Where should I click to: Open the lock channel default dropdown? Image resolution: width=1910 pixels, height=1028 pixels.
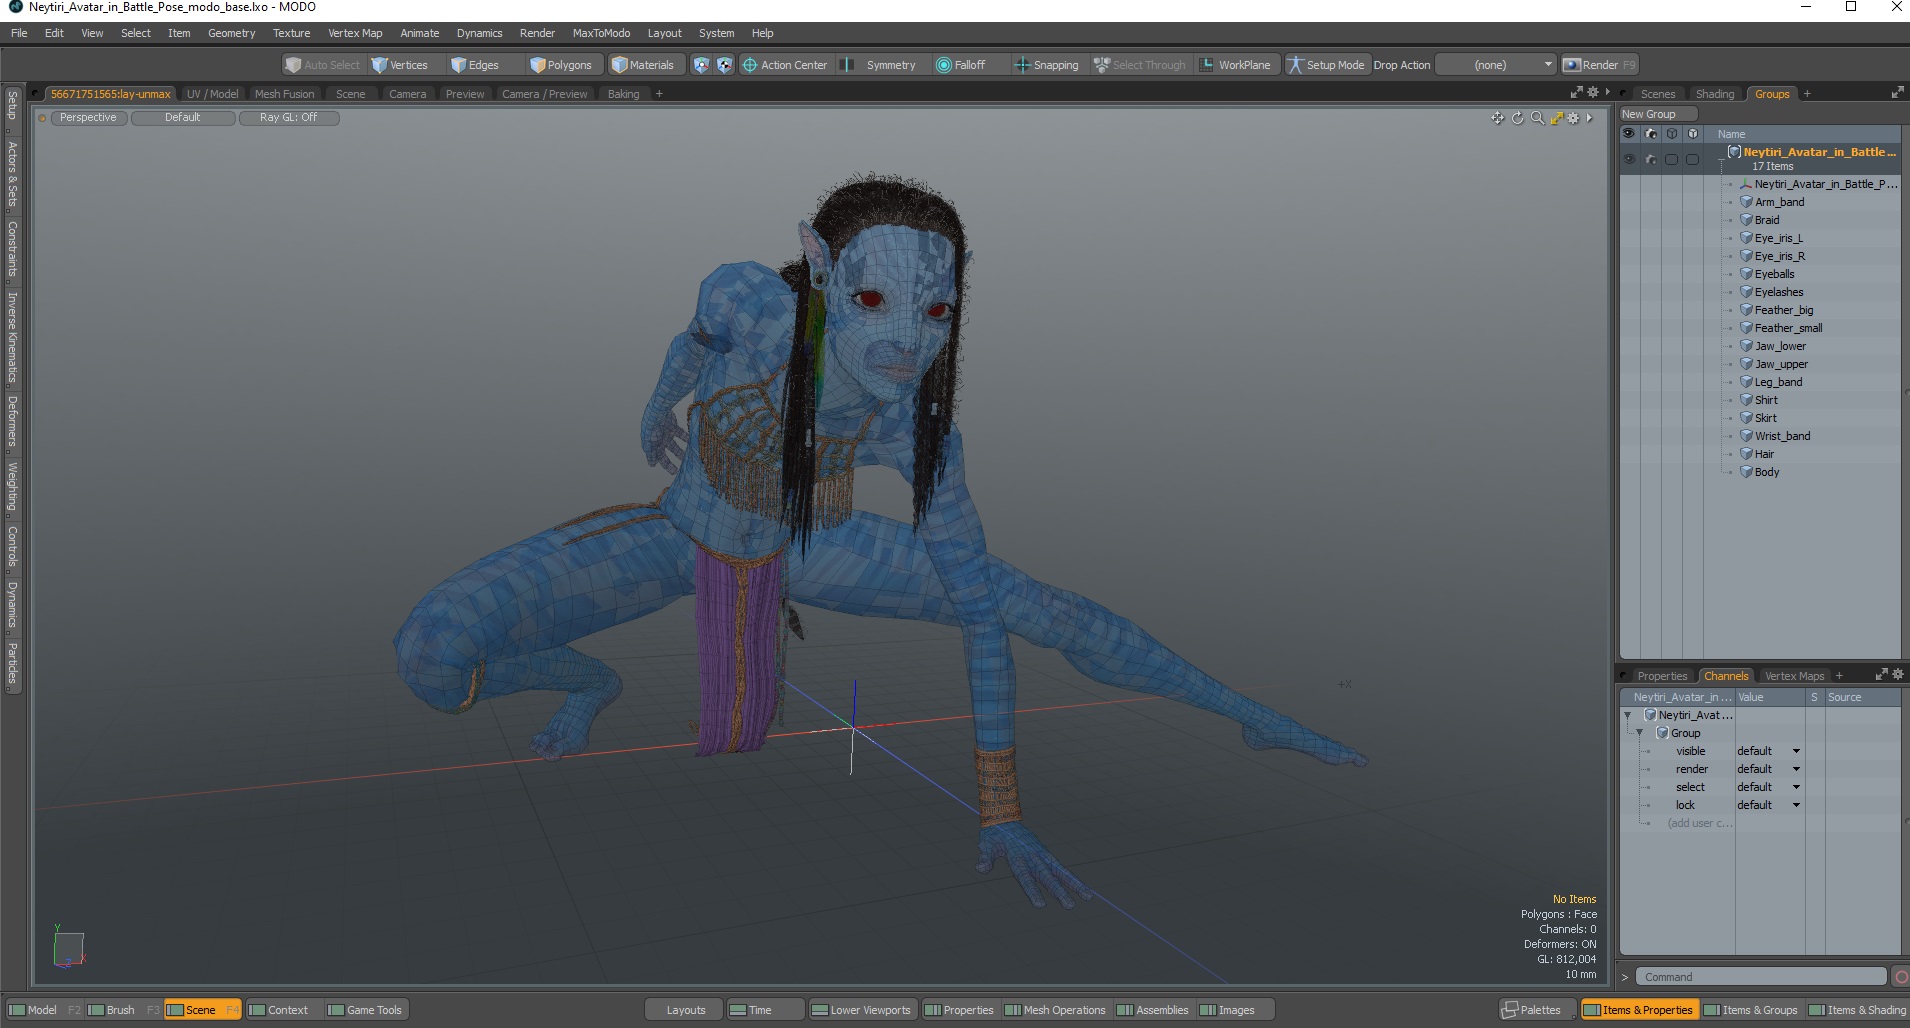[x=1768, y=805]
